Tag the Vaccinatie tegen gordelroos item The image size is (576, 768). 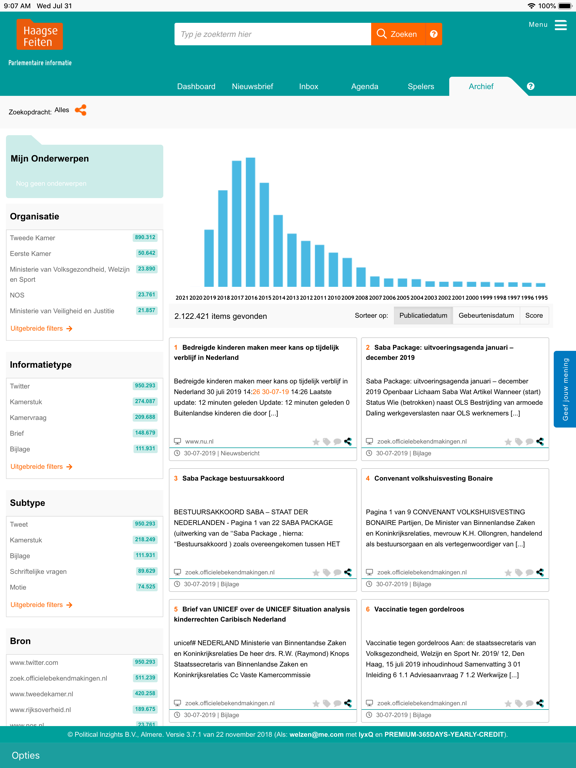[x=519, y=704]
